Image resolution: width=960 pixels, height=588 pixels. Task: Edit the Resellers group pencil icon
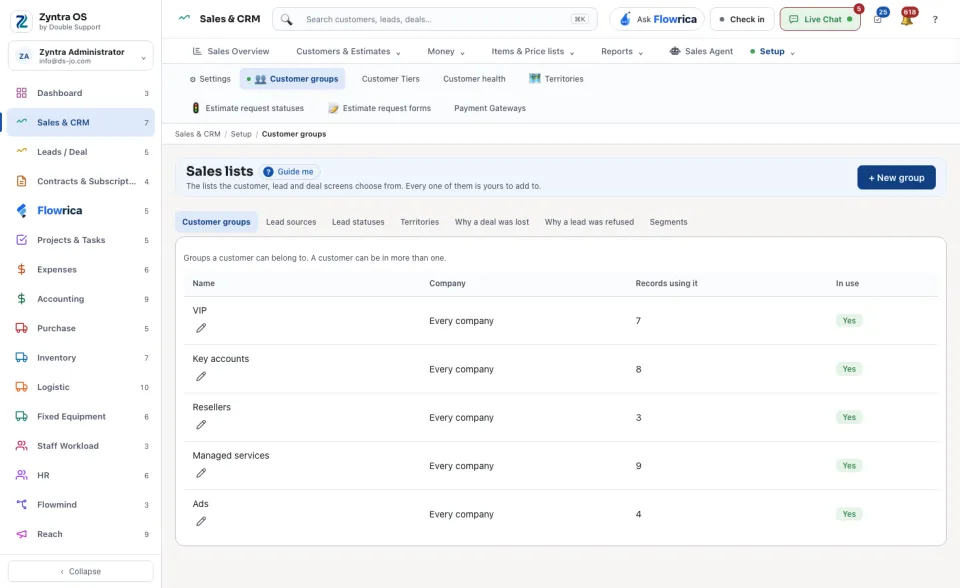(x=201, y=425)
